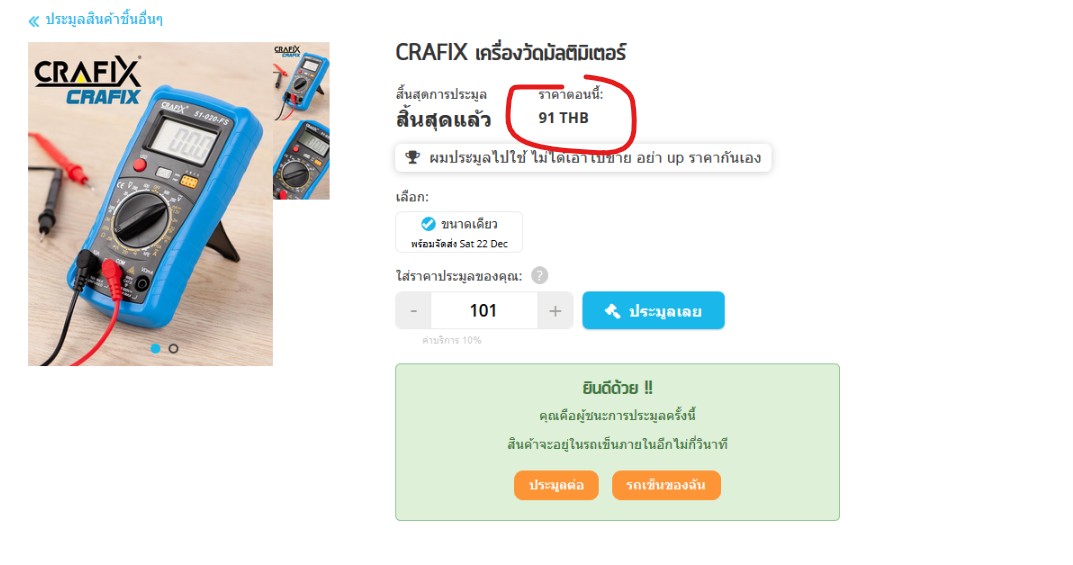
Task: Click the help question mark icon
Action: point(539,276)
